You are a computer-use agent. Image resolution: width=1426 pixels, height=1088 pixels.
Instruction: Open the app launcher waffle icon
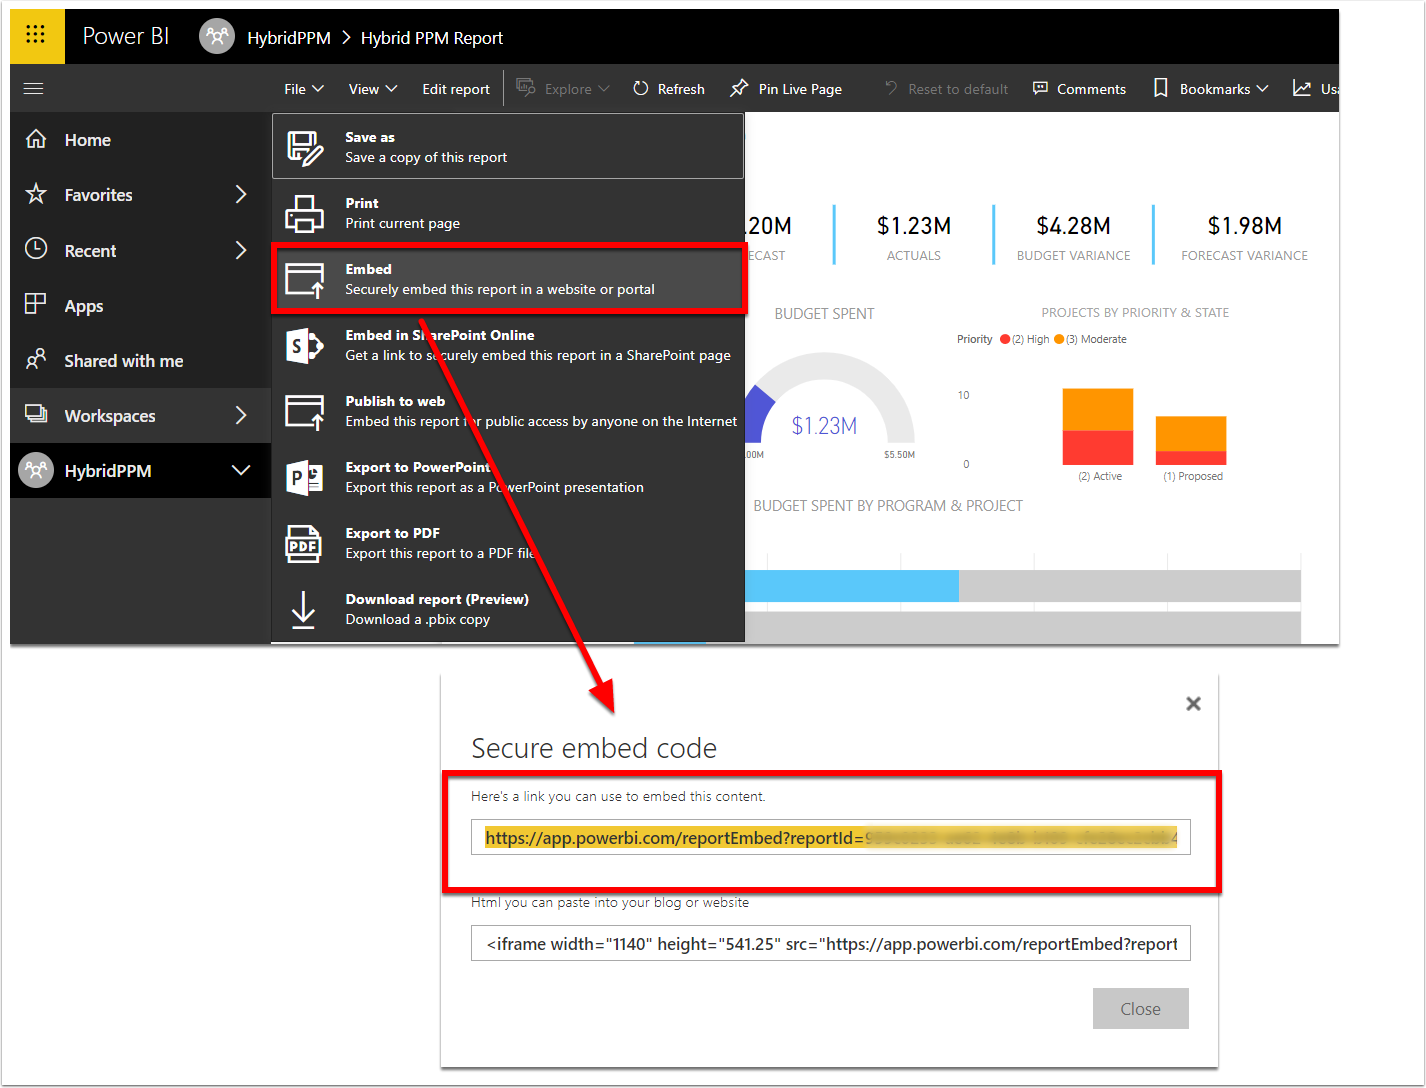pyautogui.click(x=36, y=36)
